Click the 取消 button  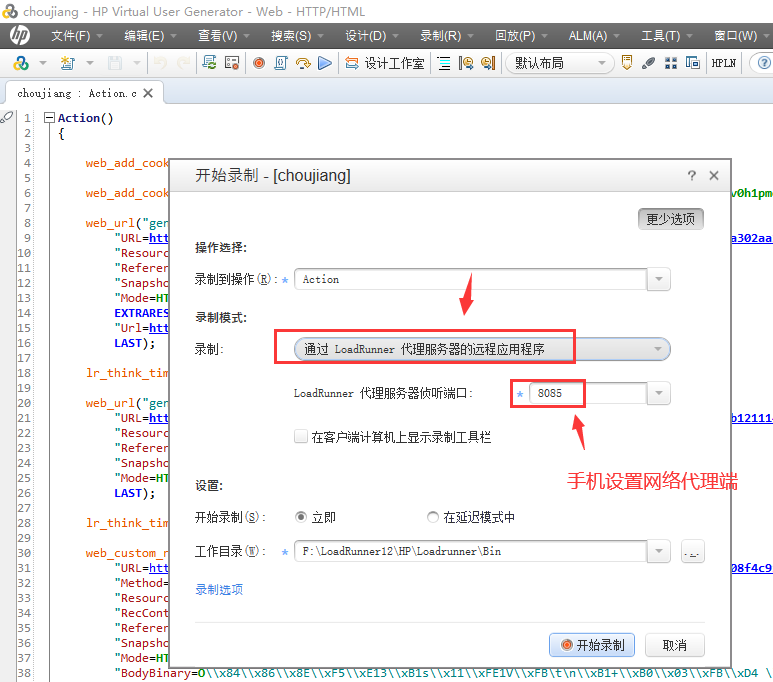click(x=674, y=645)
